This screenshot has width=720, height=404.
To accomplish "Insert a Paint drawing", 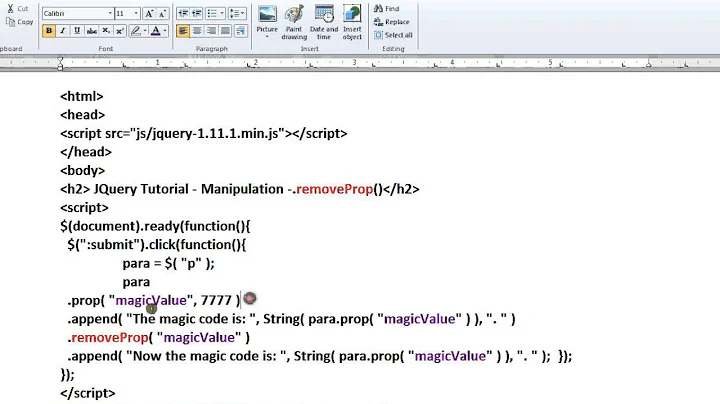I will [x=294, y=22].
